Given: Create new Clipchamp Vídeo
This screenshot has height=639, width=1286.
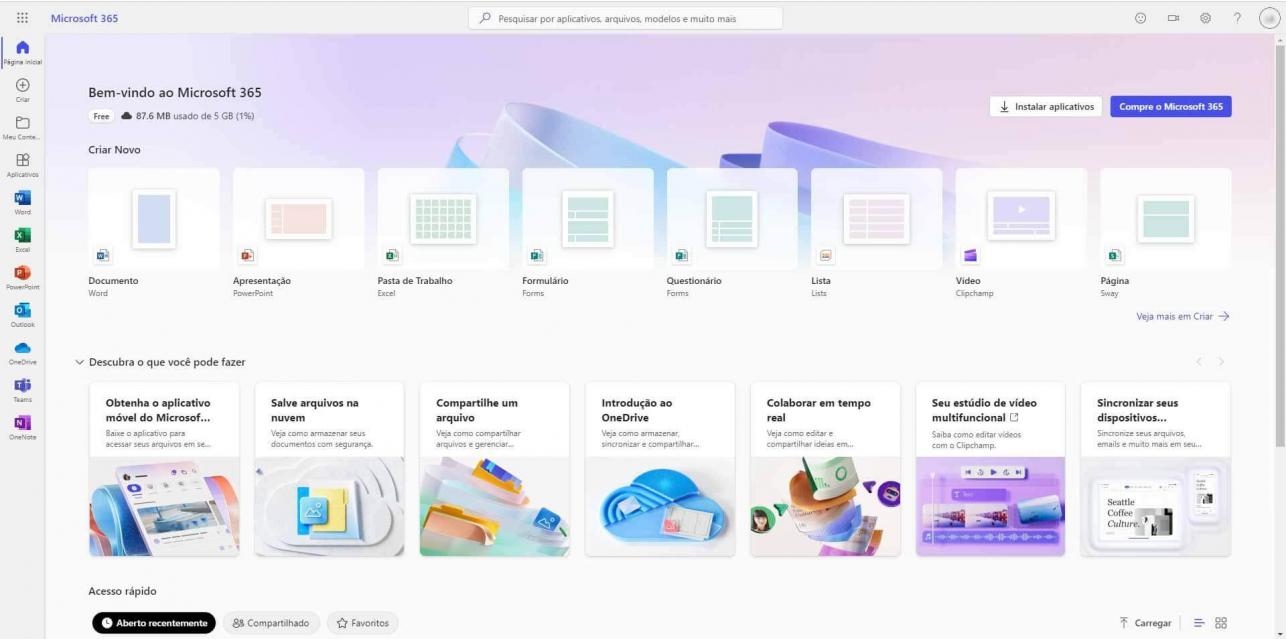Looking at the screenshot, I should tap(1021, 233).
